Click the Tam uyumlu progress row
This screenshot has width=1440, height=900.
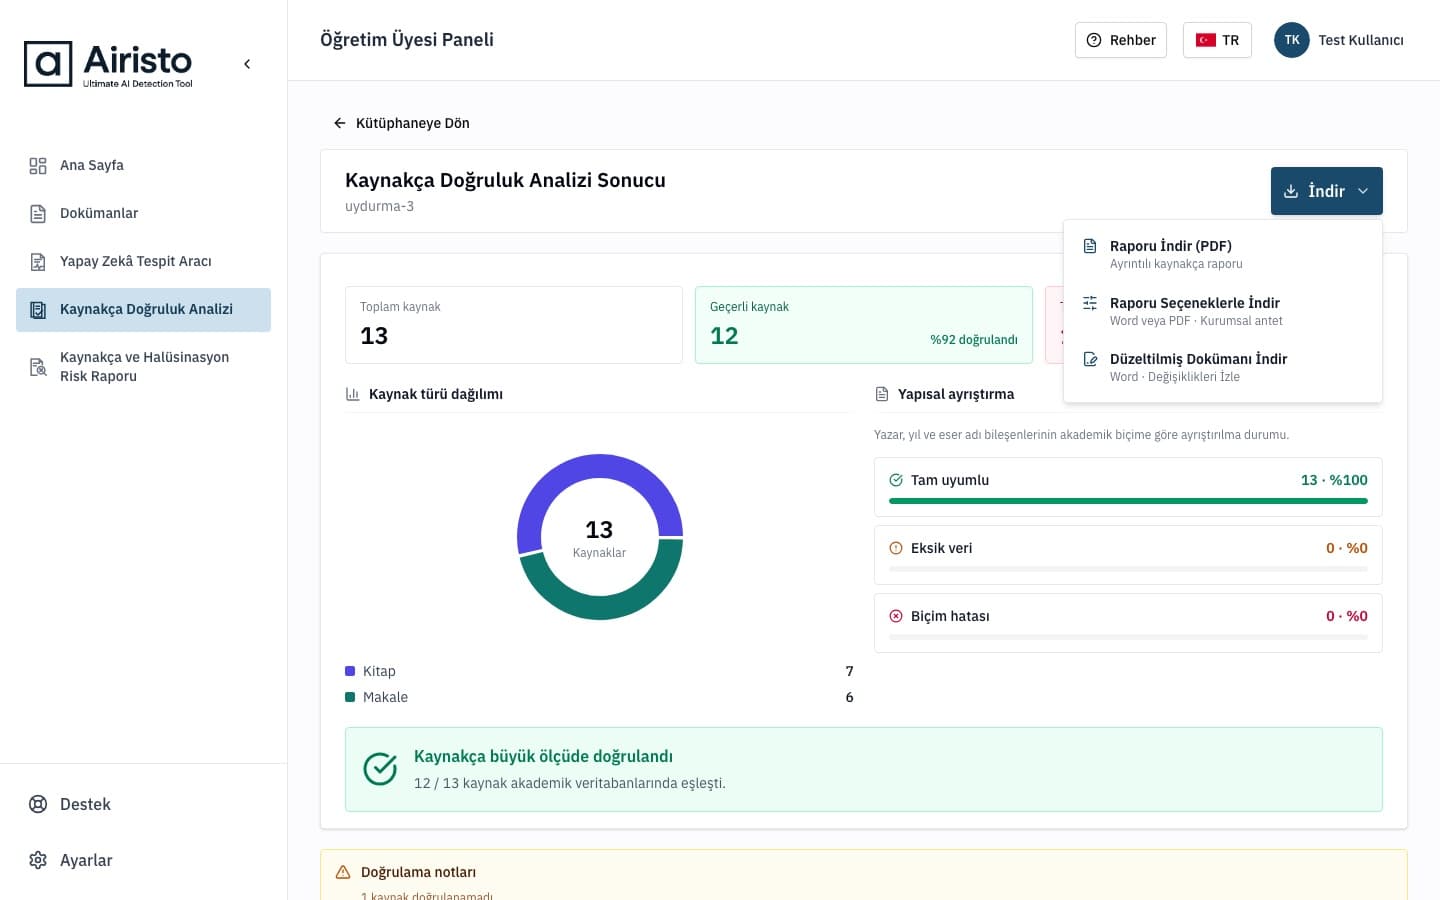pyautogui.click(x=1128, y=487)
